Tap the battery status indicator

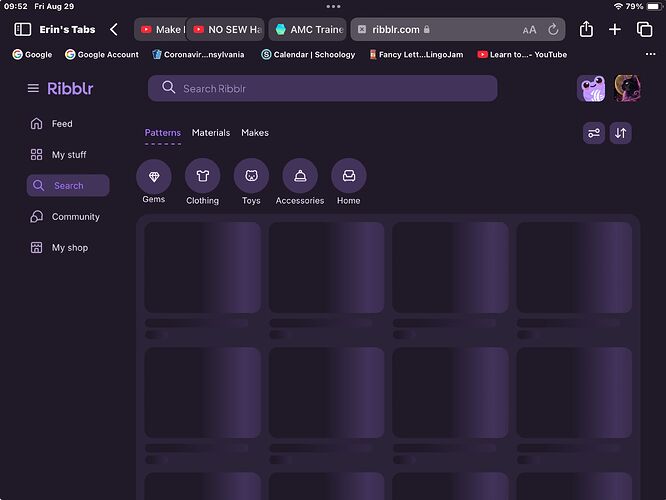(654, 6)
